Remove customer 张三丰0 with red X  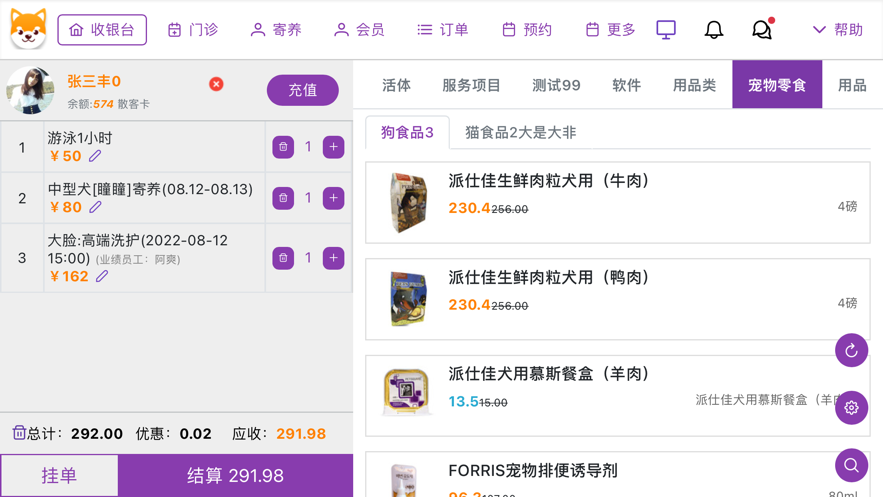tap(216, 84)
